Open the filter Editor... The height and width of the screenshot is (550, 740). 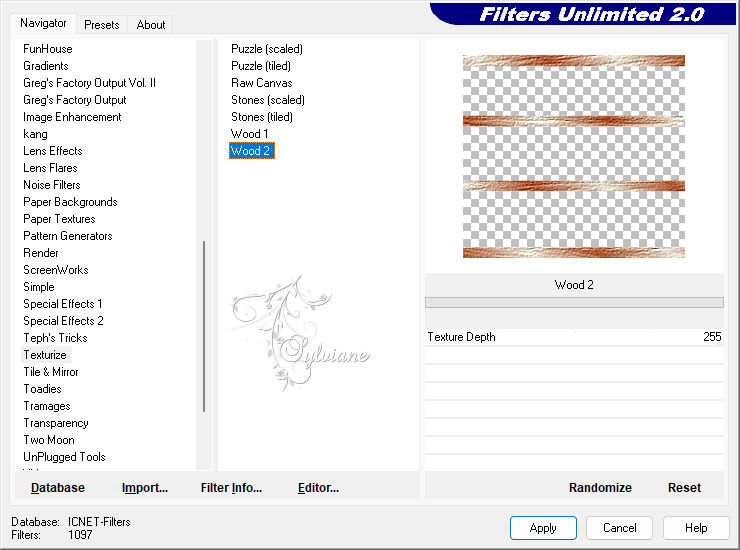[x=318, y=488]
